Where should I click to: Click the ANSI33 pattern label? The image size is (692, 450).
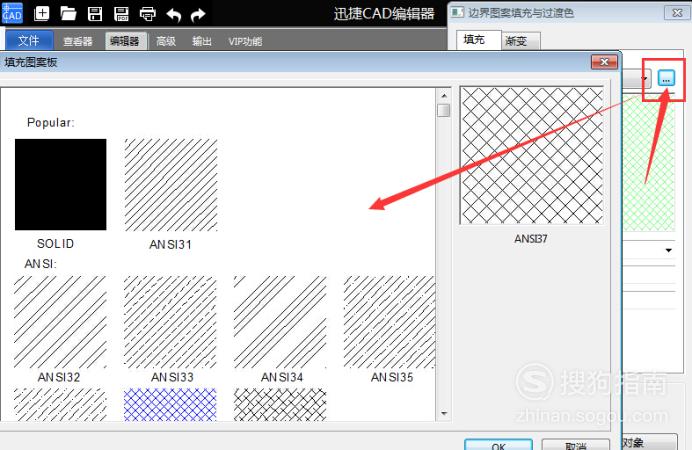(172, 377)
